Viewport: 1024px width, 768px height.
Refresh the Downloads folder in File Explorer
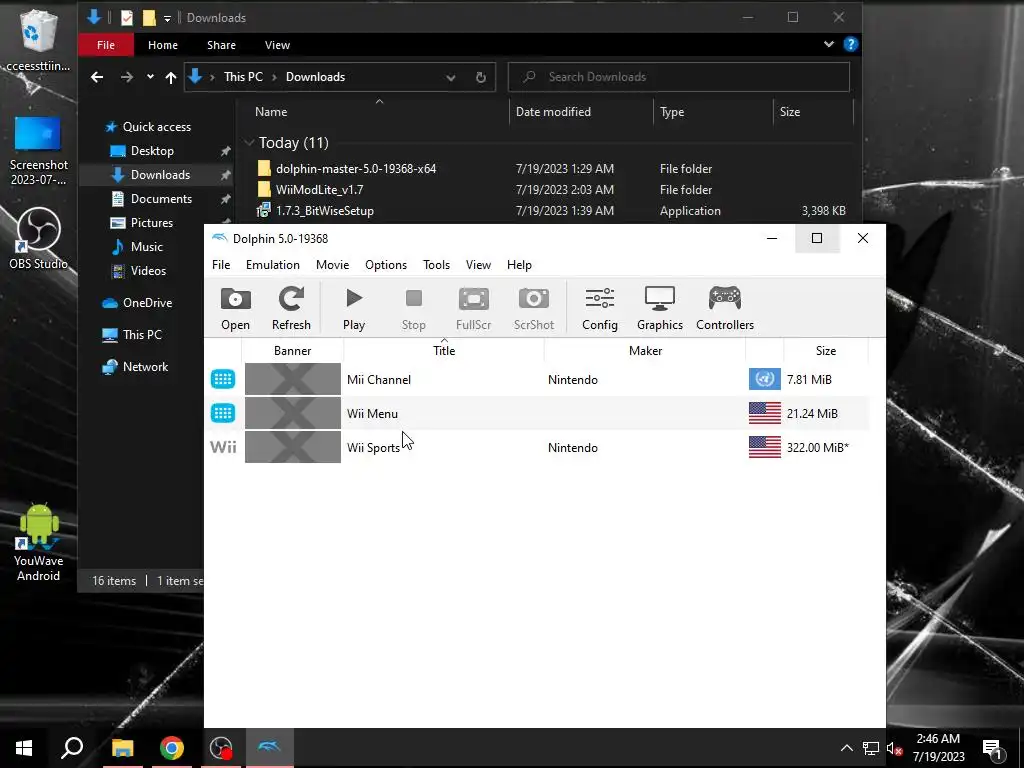[481, 77]
